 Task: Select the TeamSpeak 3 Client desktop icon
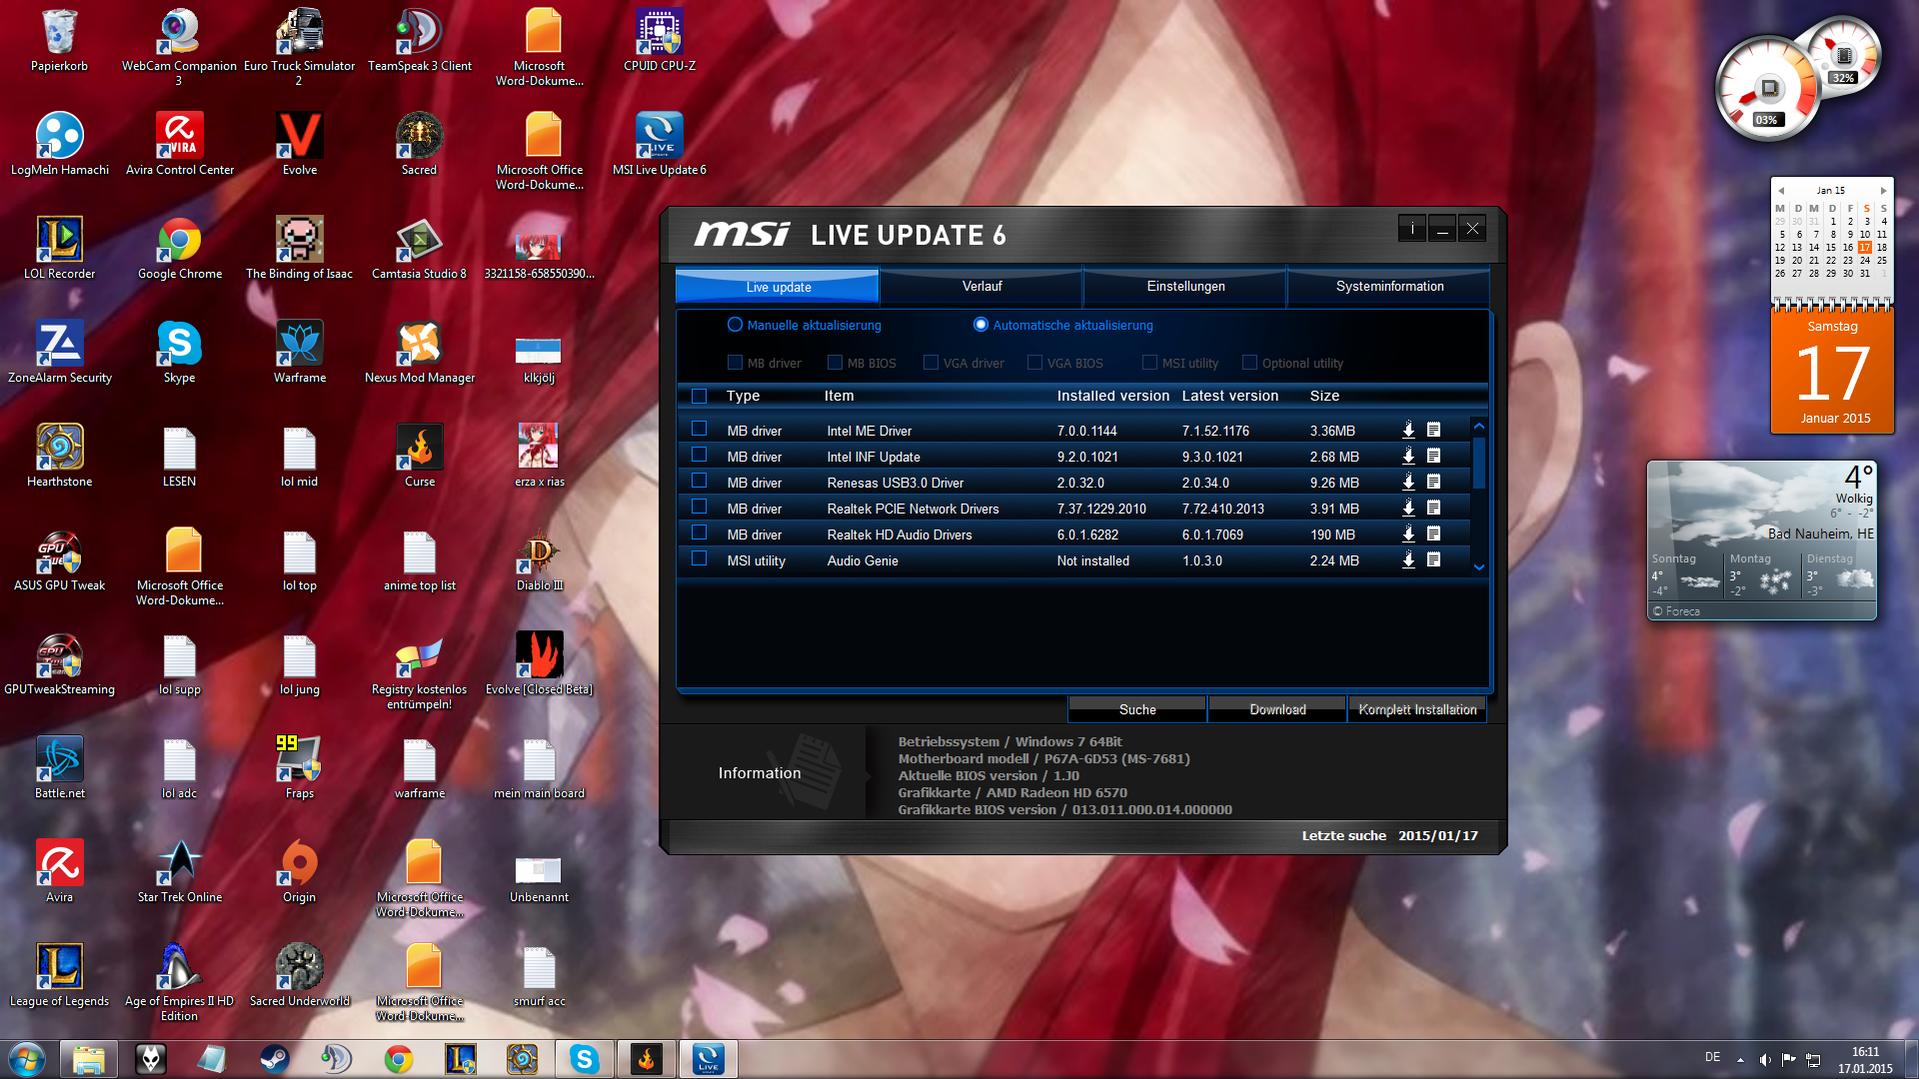(419, 40)
